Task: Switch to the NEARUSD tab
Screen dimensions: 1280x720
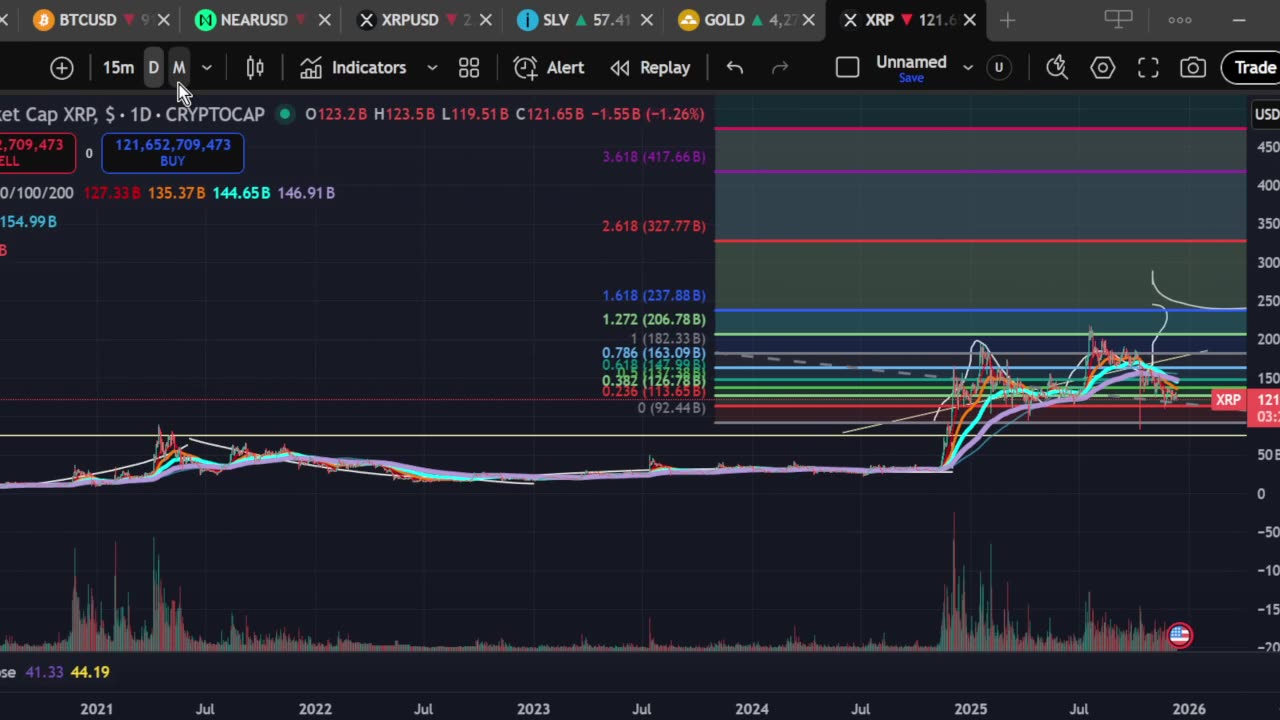Action: pyautogui.click(x=255, y=20)
